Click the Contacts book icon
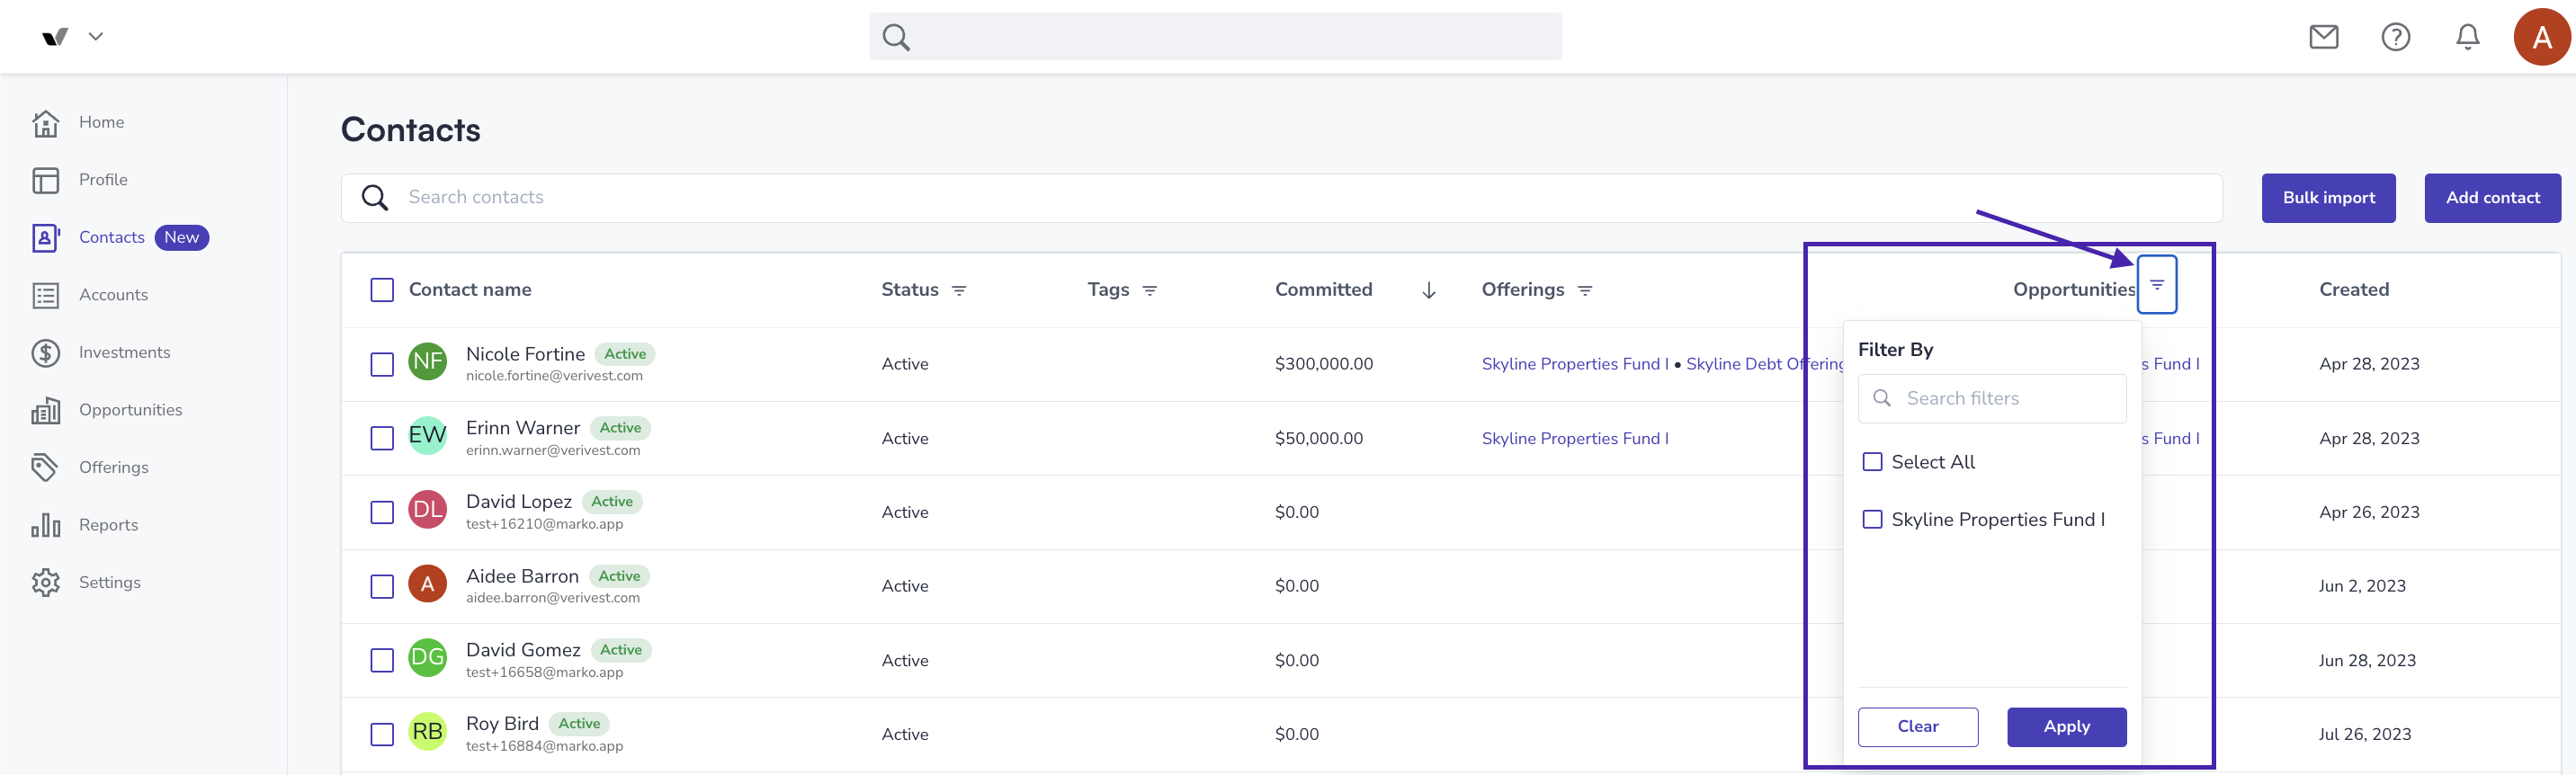Image resolution: width=2576 pixels, height=775 pixels. [46, 237]
